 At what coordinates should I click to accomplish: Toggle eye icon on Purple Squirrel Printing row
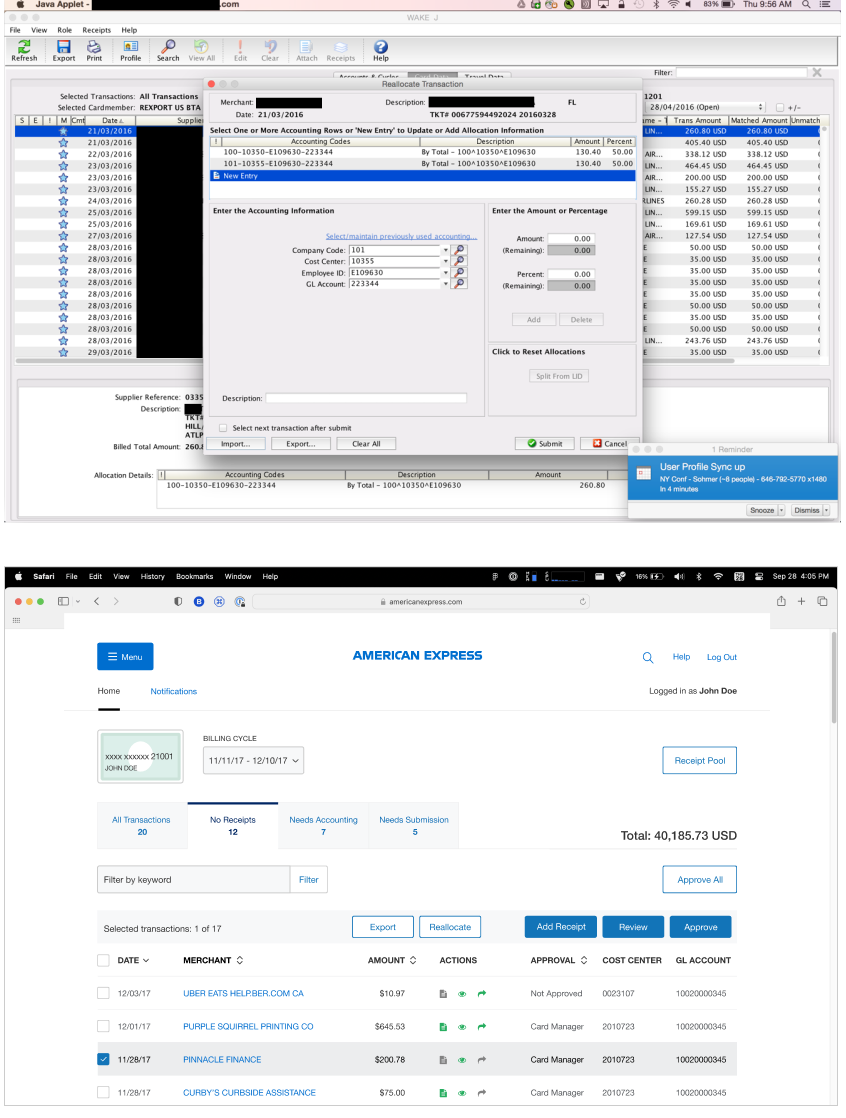462,1027
